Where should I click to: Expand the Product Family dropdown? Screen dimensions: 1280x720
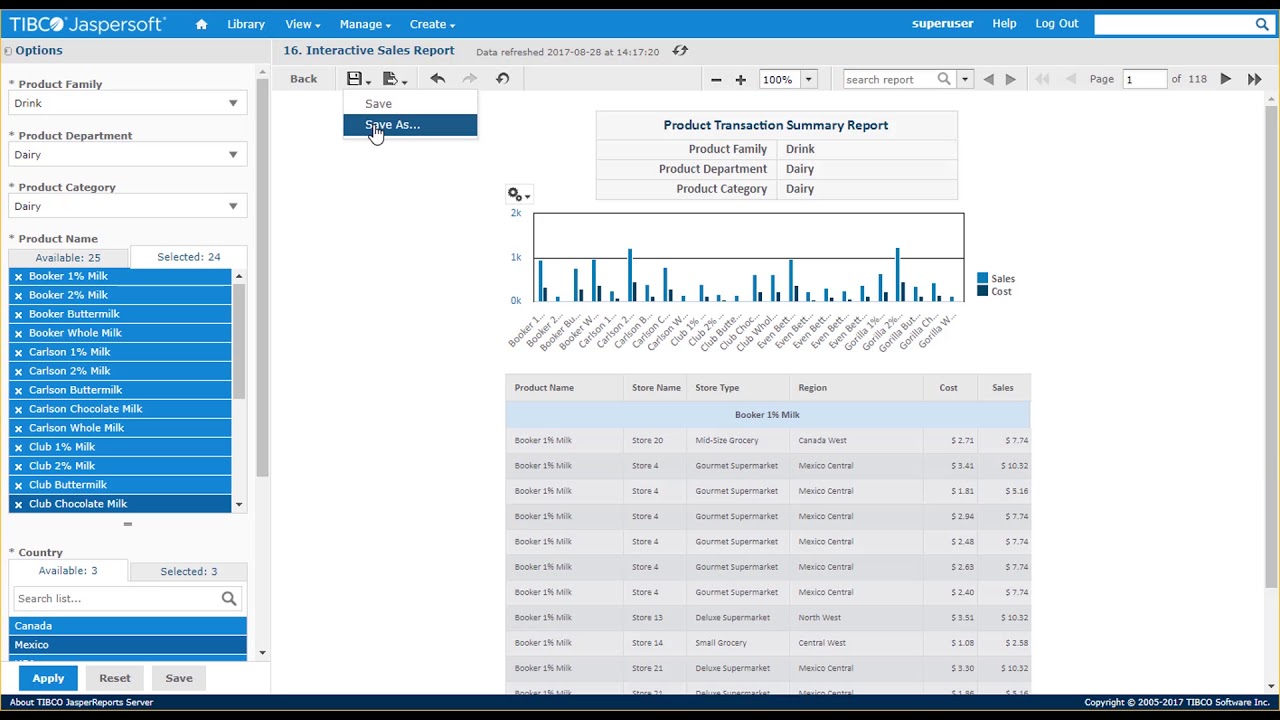tap(232, 103)
